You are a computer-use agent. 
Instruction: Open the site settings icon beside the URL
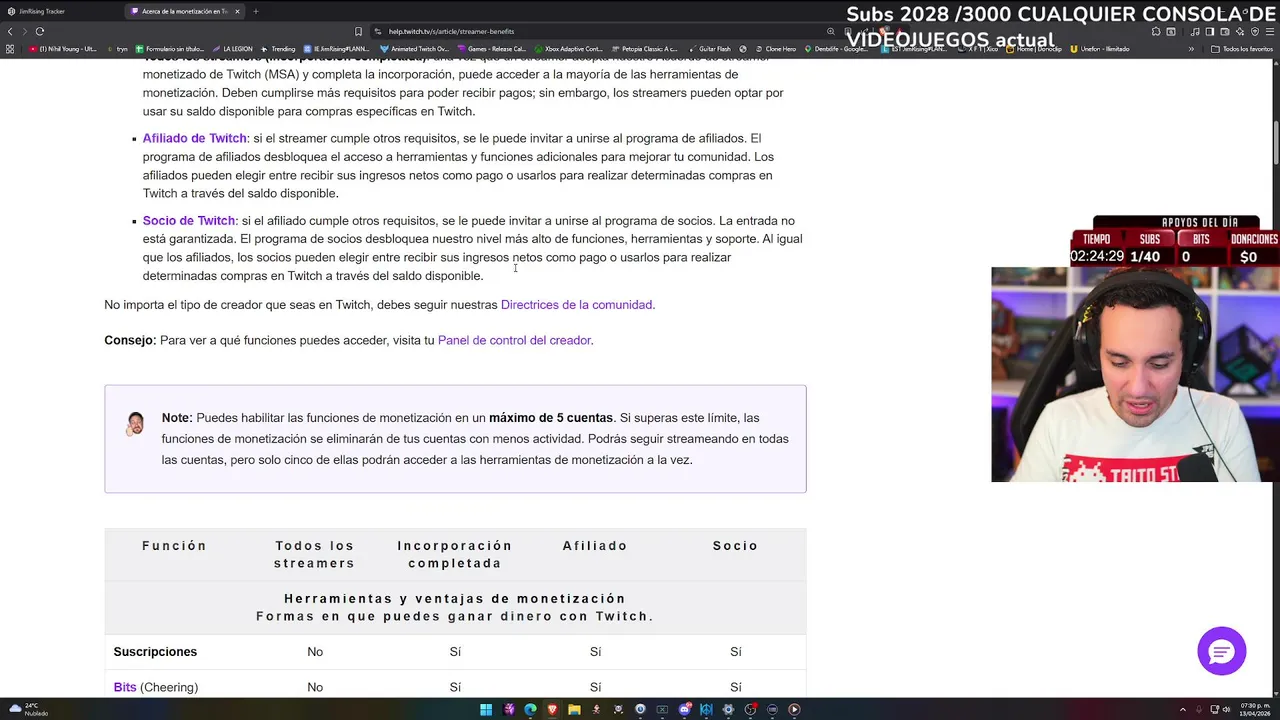(378, 31)
